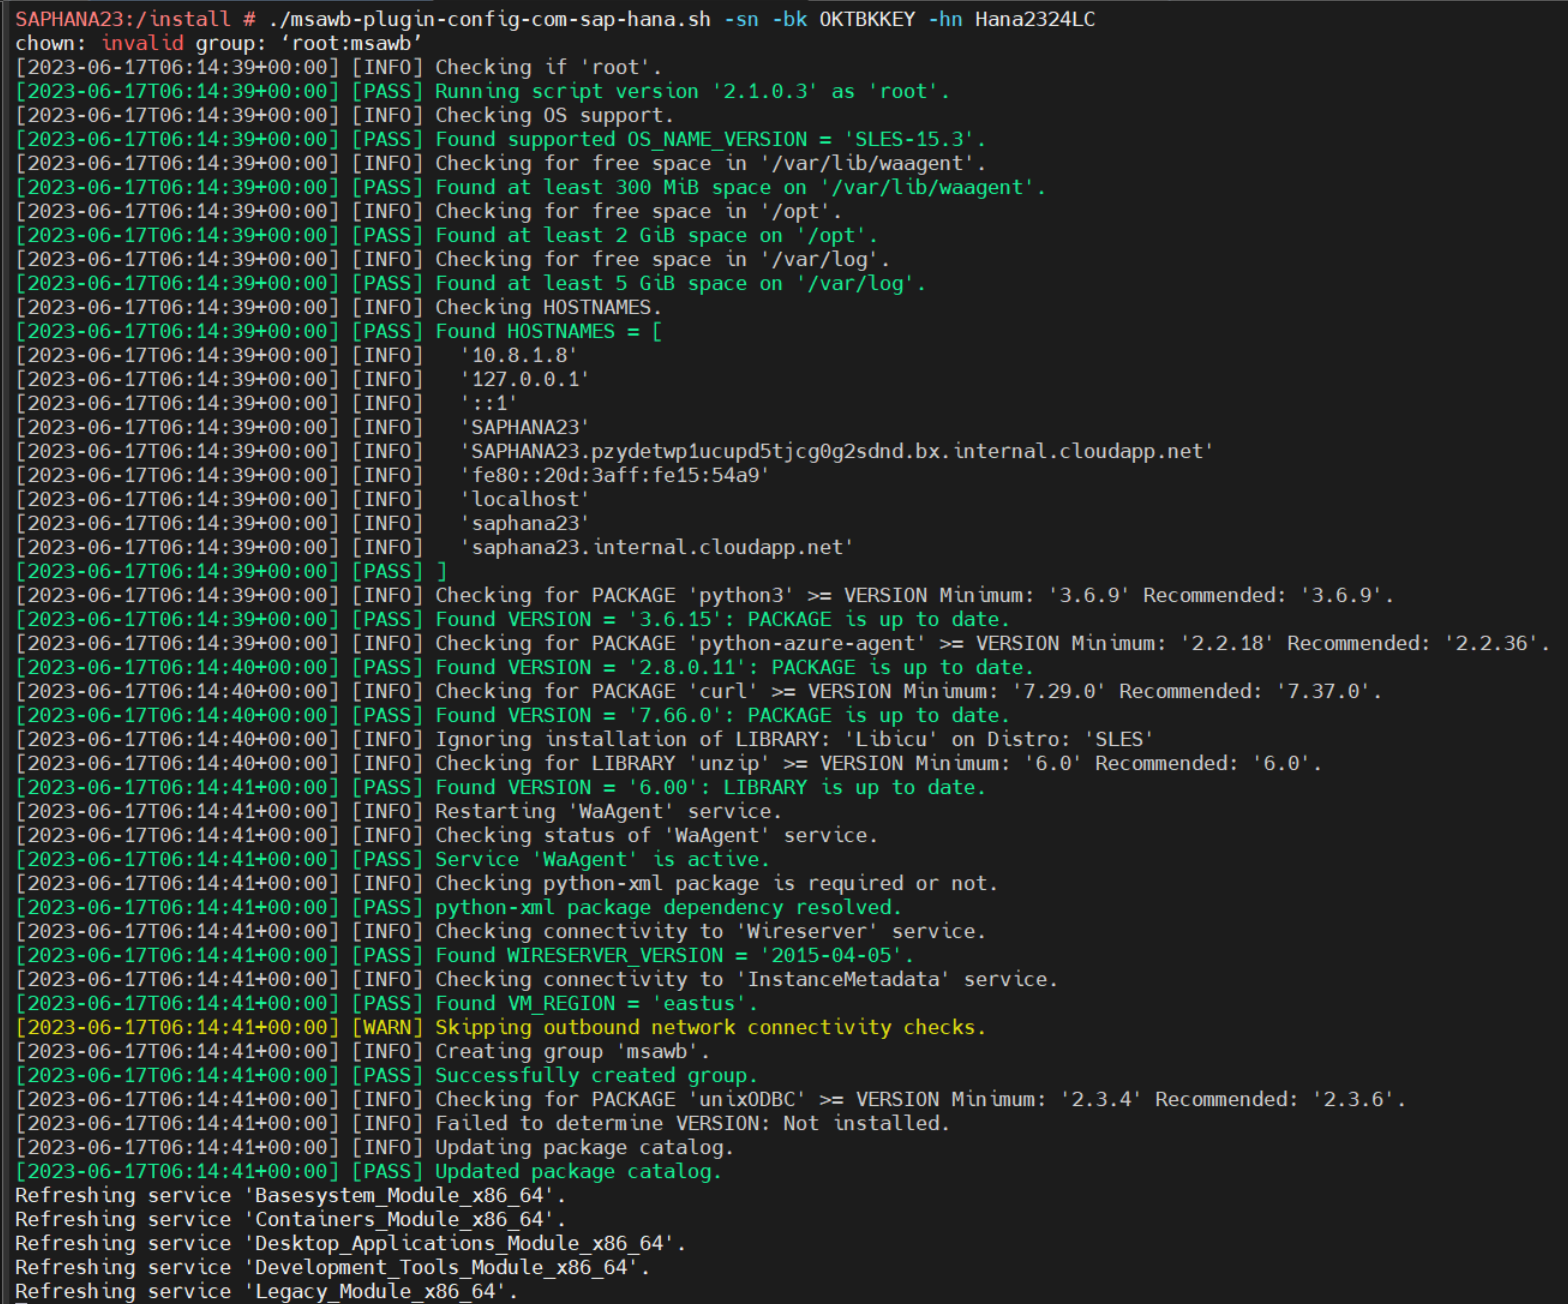Click the 'Checking connectivity to Wireserver' line
Screen dimensions: 1568x1304
coord(501,931)
